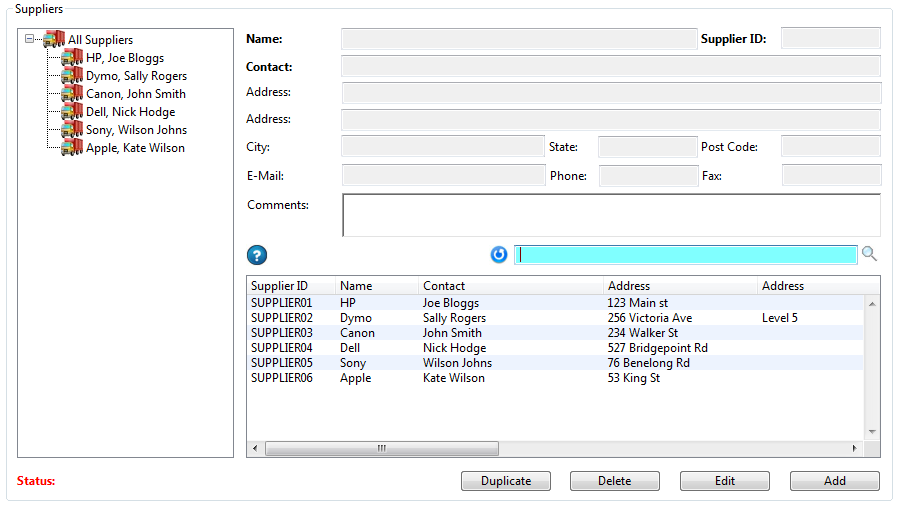This screenshot has width=897, height=505.
Task: Click the Add button
Action: click(835, 481)
